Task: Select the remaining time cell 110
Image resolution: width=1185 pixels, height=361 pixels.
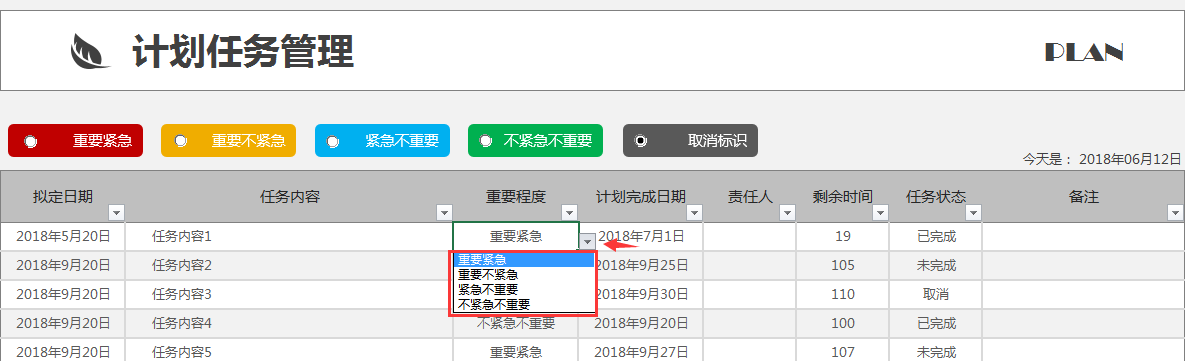Action: (843, 294)
